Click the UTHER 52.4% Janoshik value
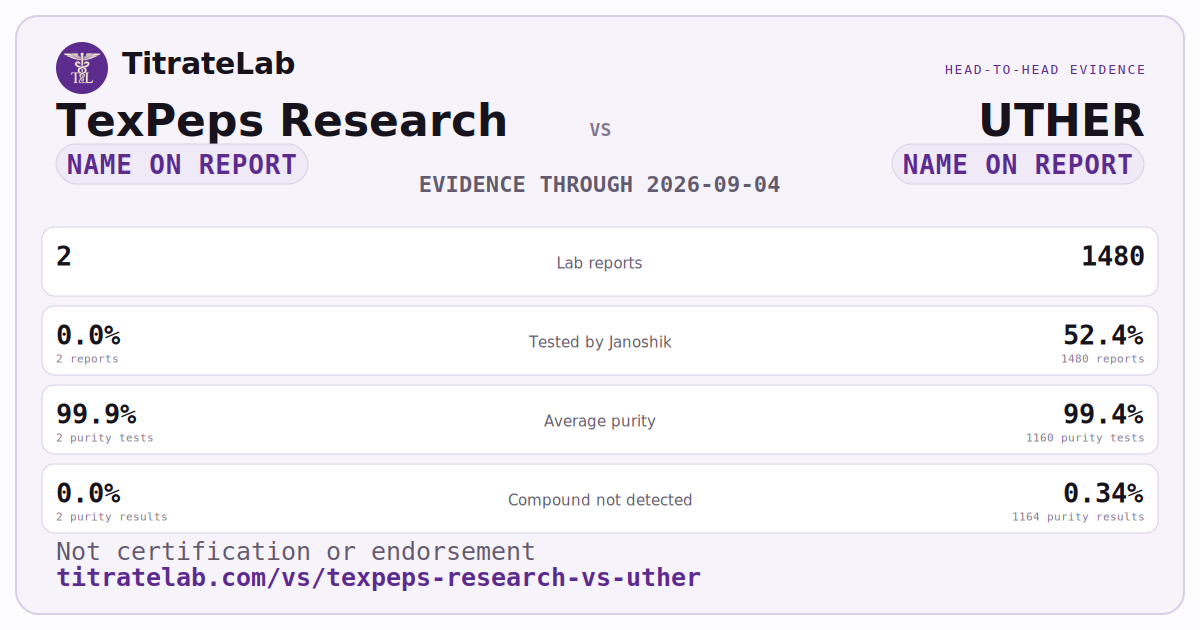 point(1104,335)
